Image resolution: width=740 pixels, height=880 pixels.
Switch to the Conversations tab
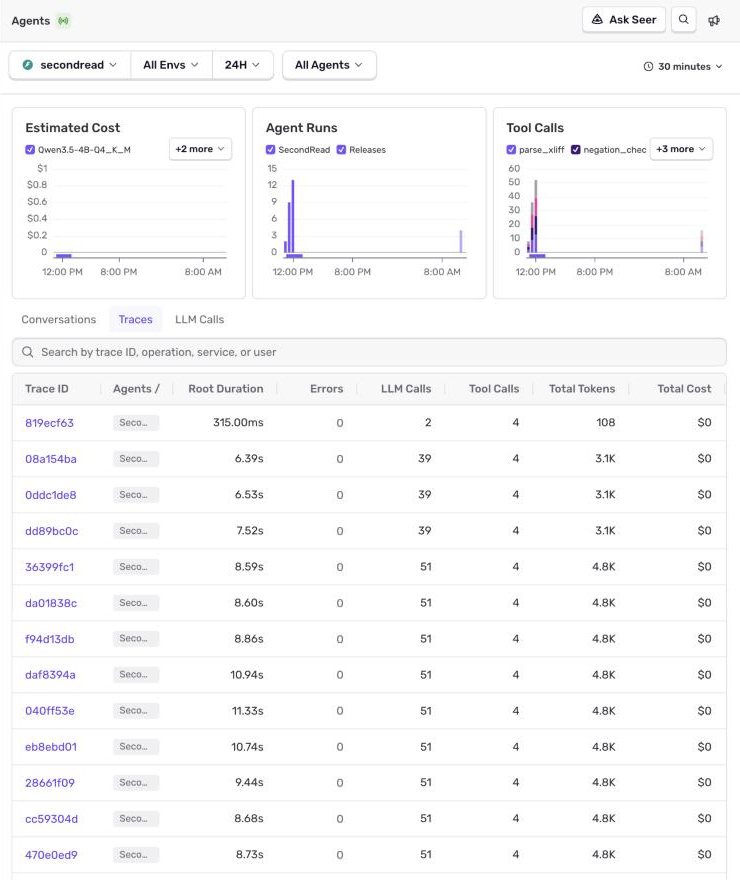(x=59, y=319)
